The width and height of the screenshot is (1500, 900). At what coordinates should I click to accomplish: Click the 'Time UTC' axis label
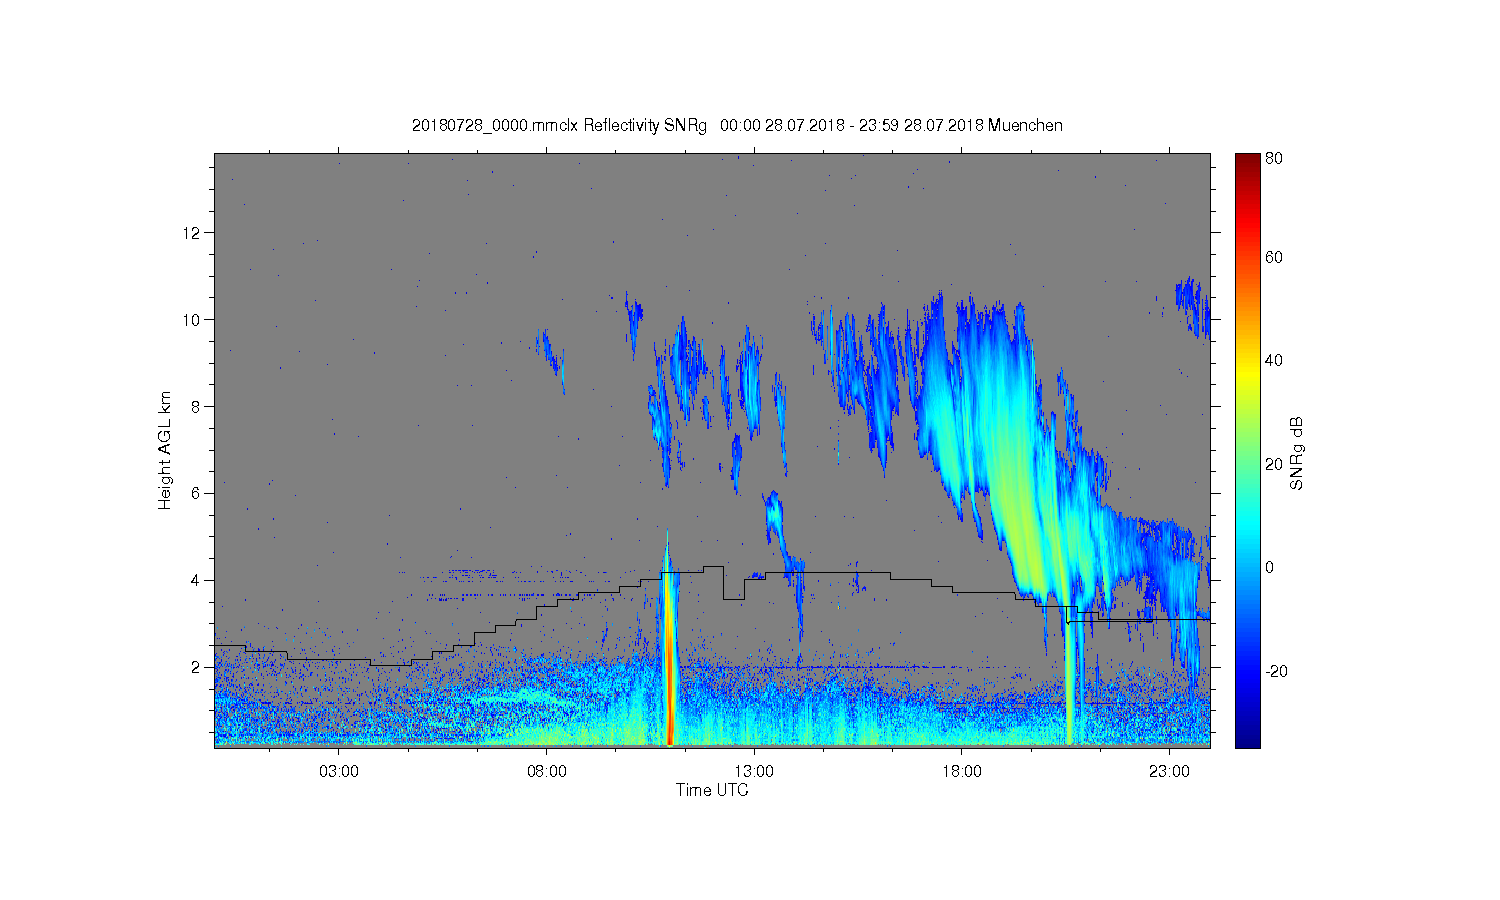point(712,790)
